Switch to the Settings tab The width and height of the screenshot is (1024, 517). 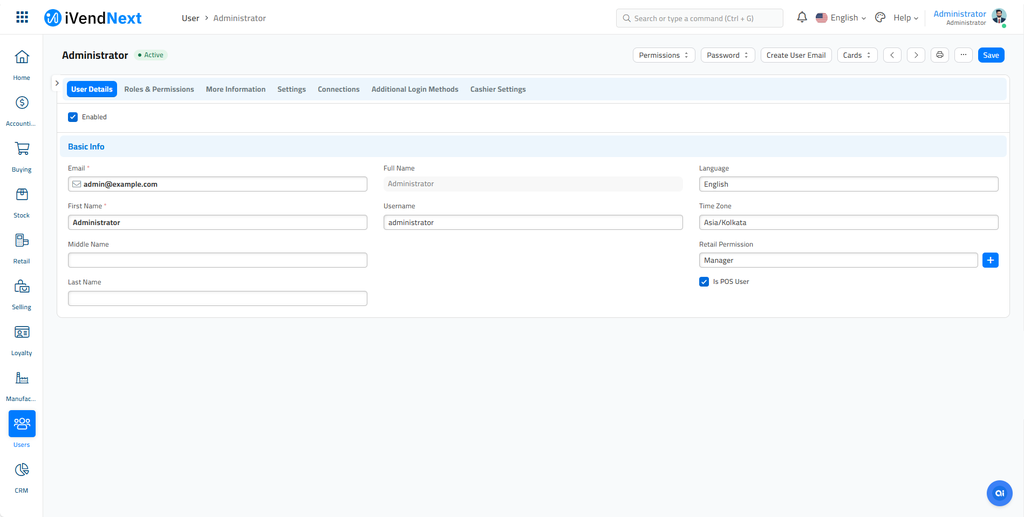pyautogui.click(x=291, y=89)
